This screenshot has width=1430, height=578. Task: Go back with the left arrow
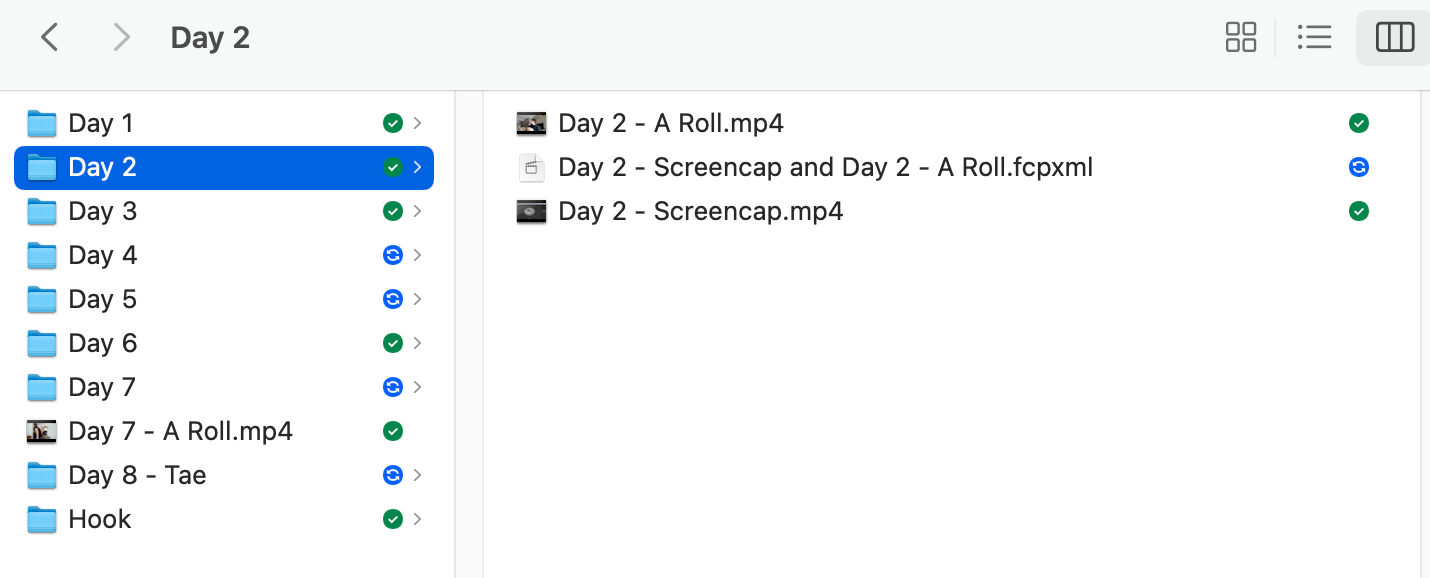[49, 38]
